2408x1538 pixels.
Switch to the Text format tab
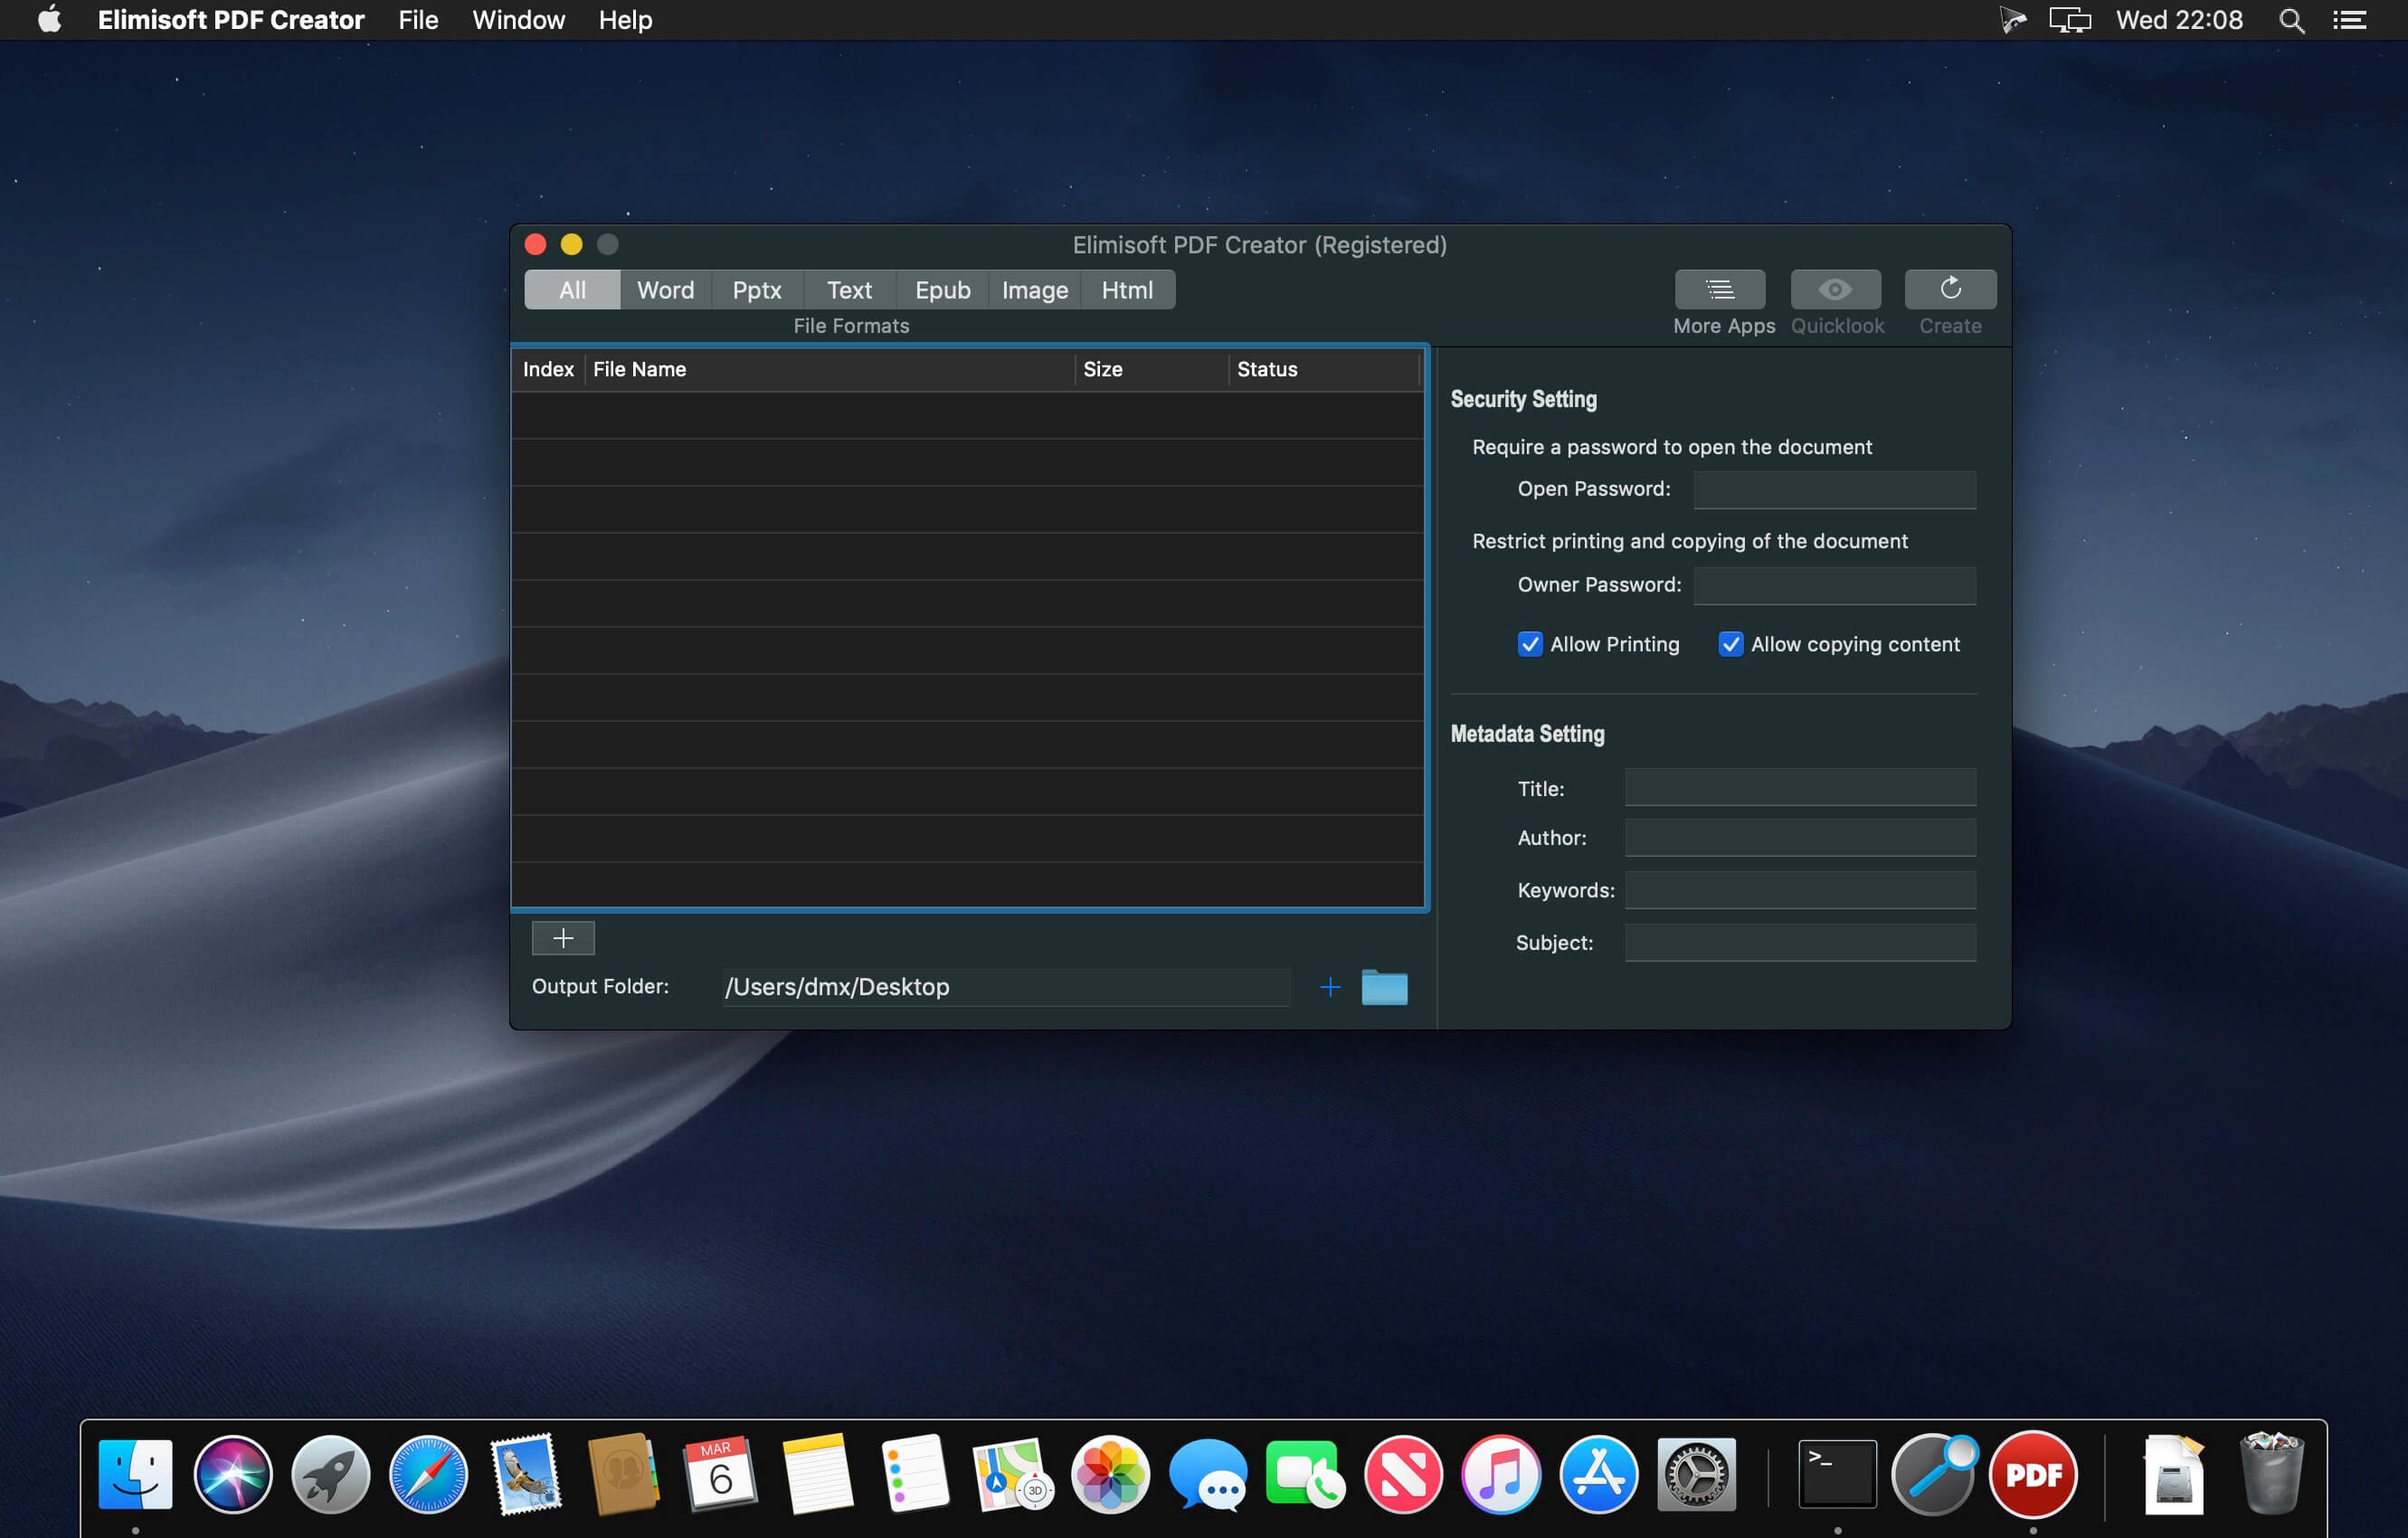849,290
